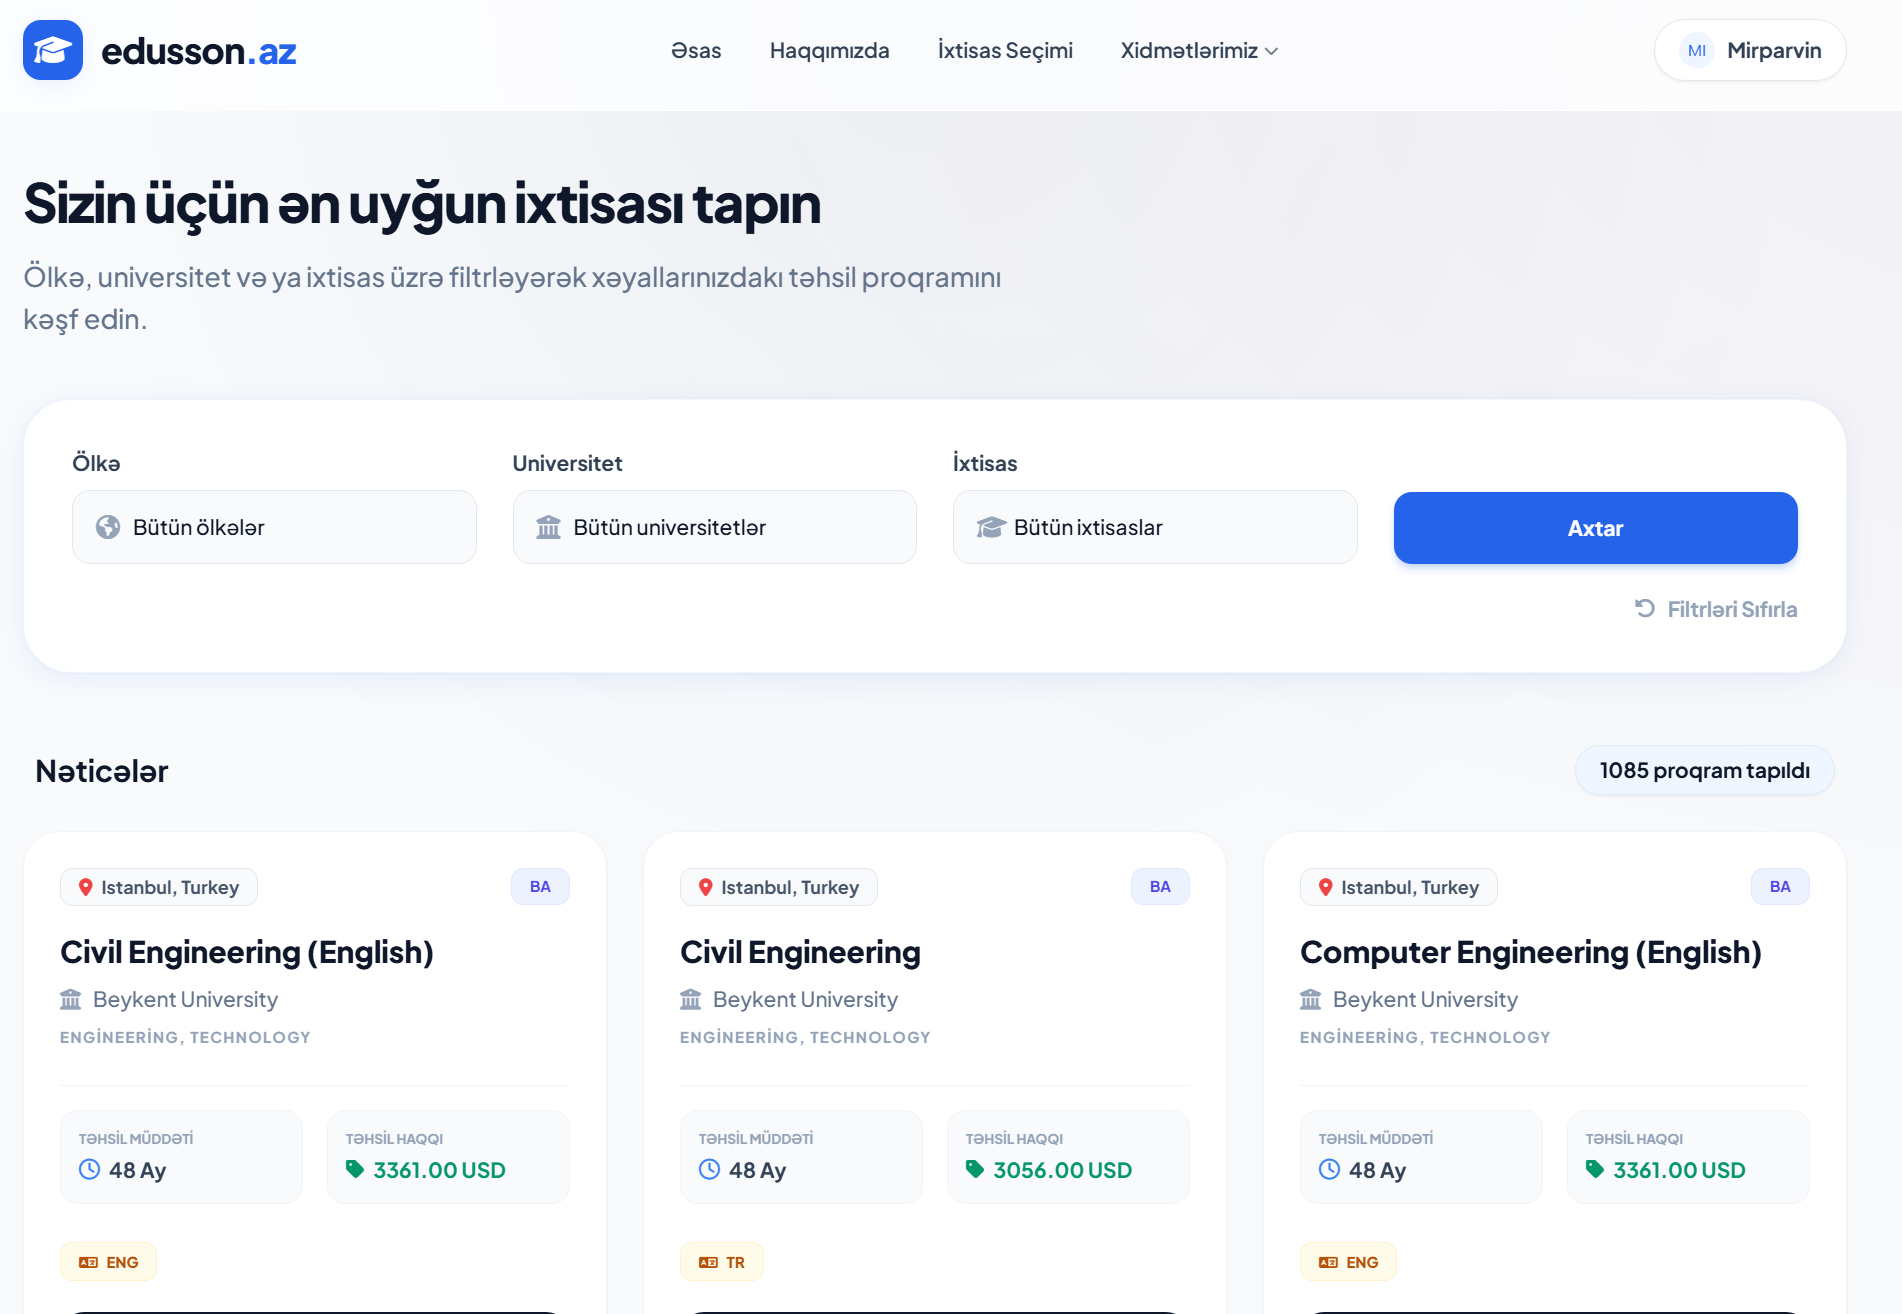This screenshot has width=1902, height=1314.
Task: Click the university icon under Computer Engineering (English)
Action: pyautogui.click(x=1311, y=999)
